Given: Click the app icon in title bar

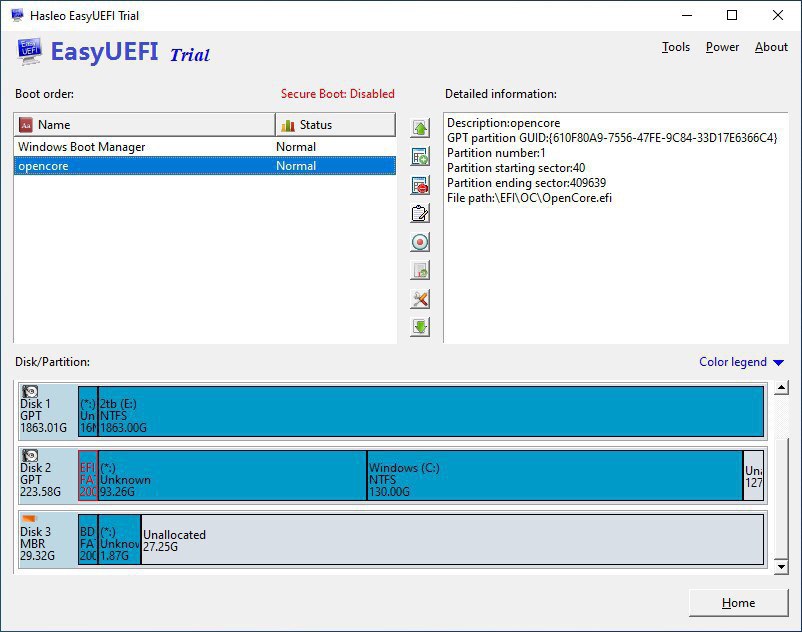Looking at the screenshot, I should pyautogui.click(x=17, y=15).
